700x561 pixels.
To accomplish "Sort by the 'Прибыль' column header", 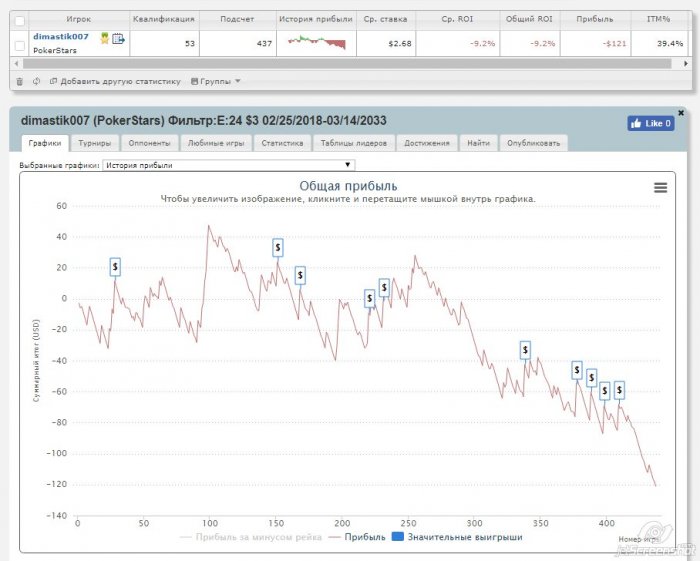I will (x=595, y=19).
